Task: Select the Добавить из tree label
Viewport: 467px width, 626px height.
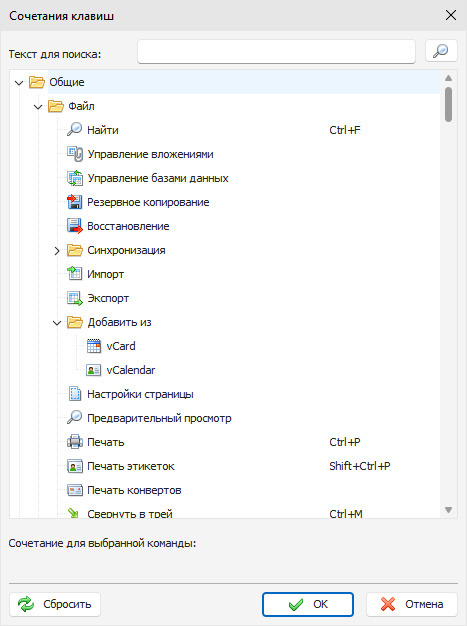Action: (119, 322)
